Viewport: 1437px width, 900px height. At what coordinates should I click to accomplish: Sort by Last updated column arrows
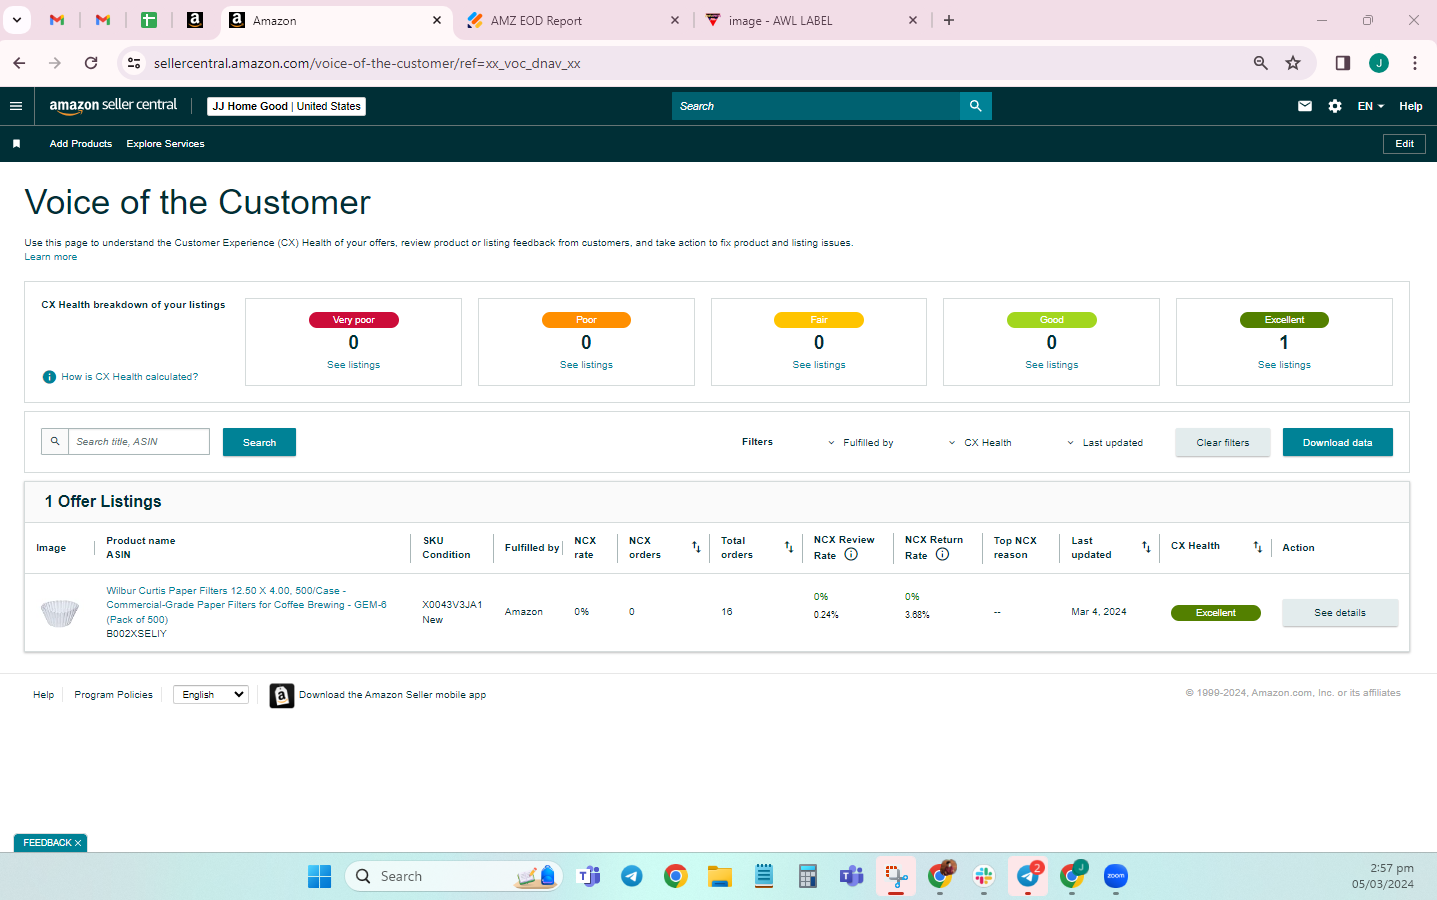[x=1146, y=547]
